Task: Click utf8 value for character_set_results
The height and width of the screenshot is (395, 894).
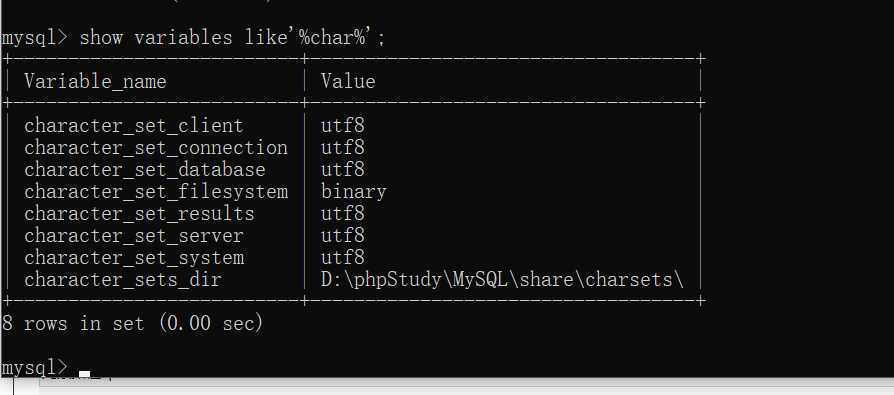Action: click(342, 214)
